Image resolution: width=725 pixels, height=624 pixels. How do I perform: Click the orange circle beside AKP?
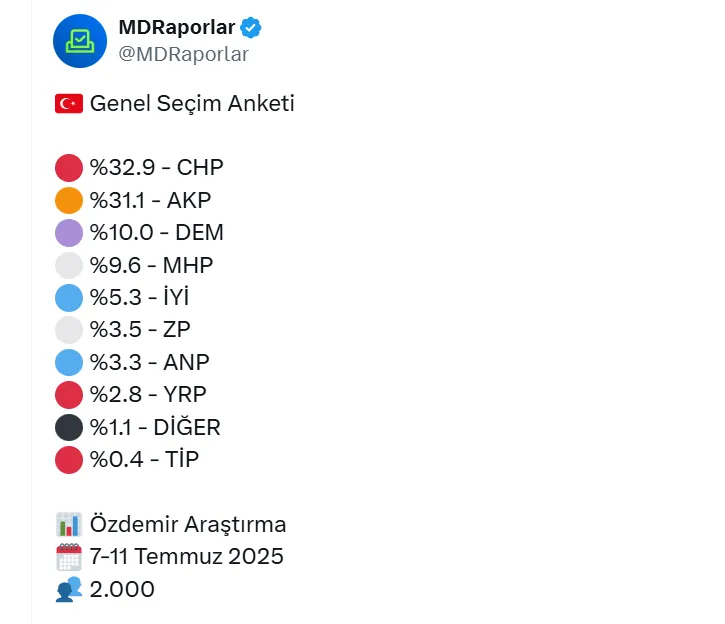pos(69,200)
